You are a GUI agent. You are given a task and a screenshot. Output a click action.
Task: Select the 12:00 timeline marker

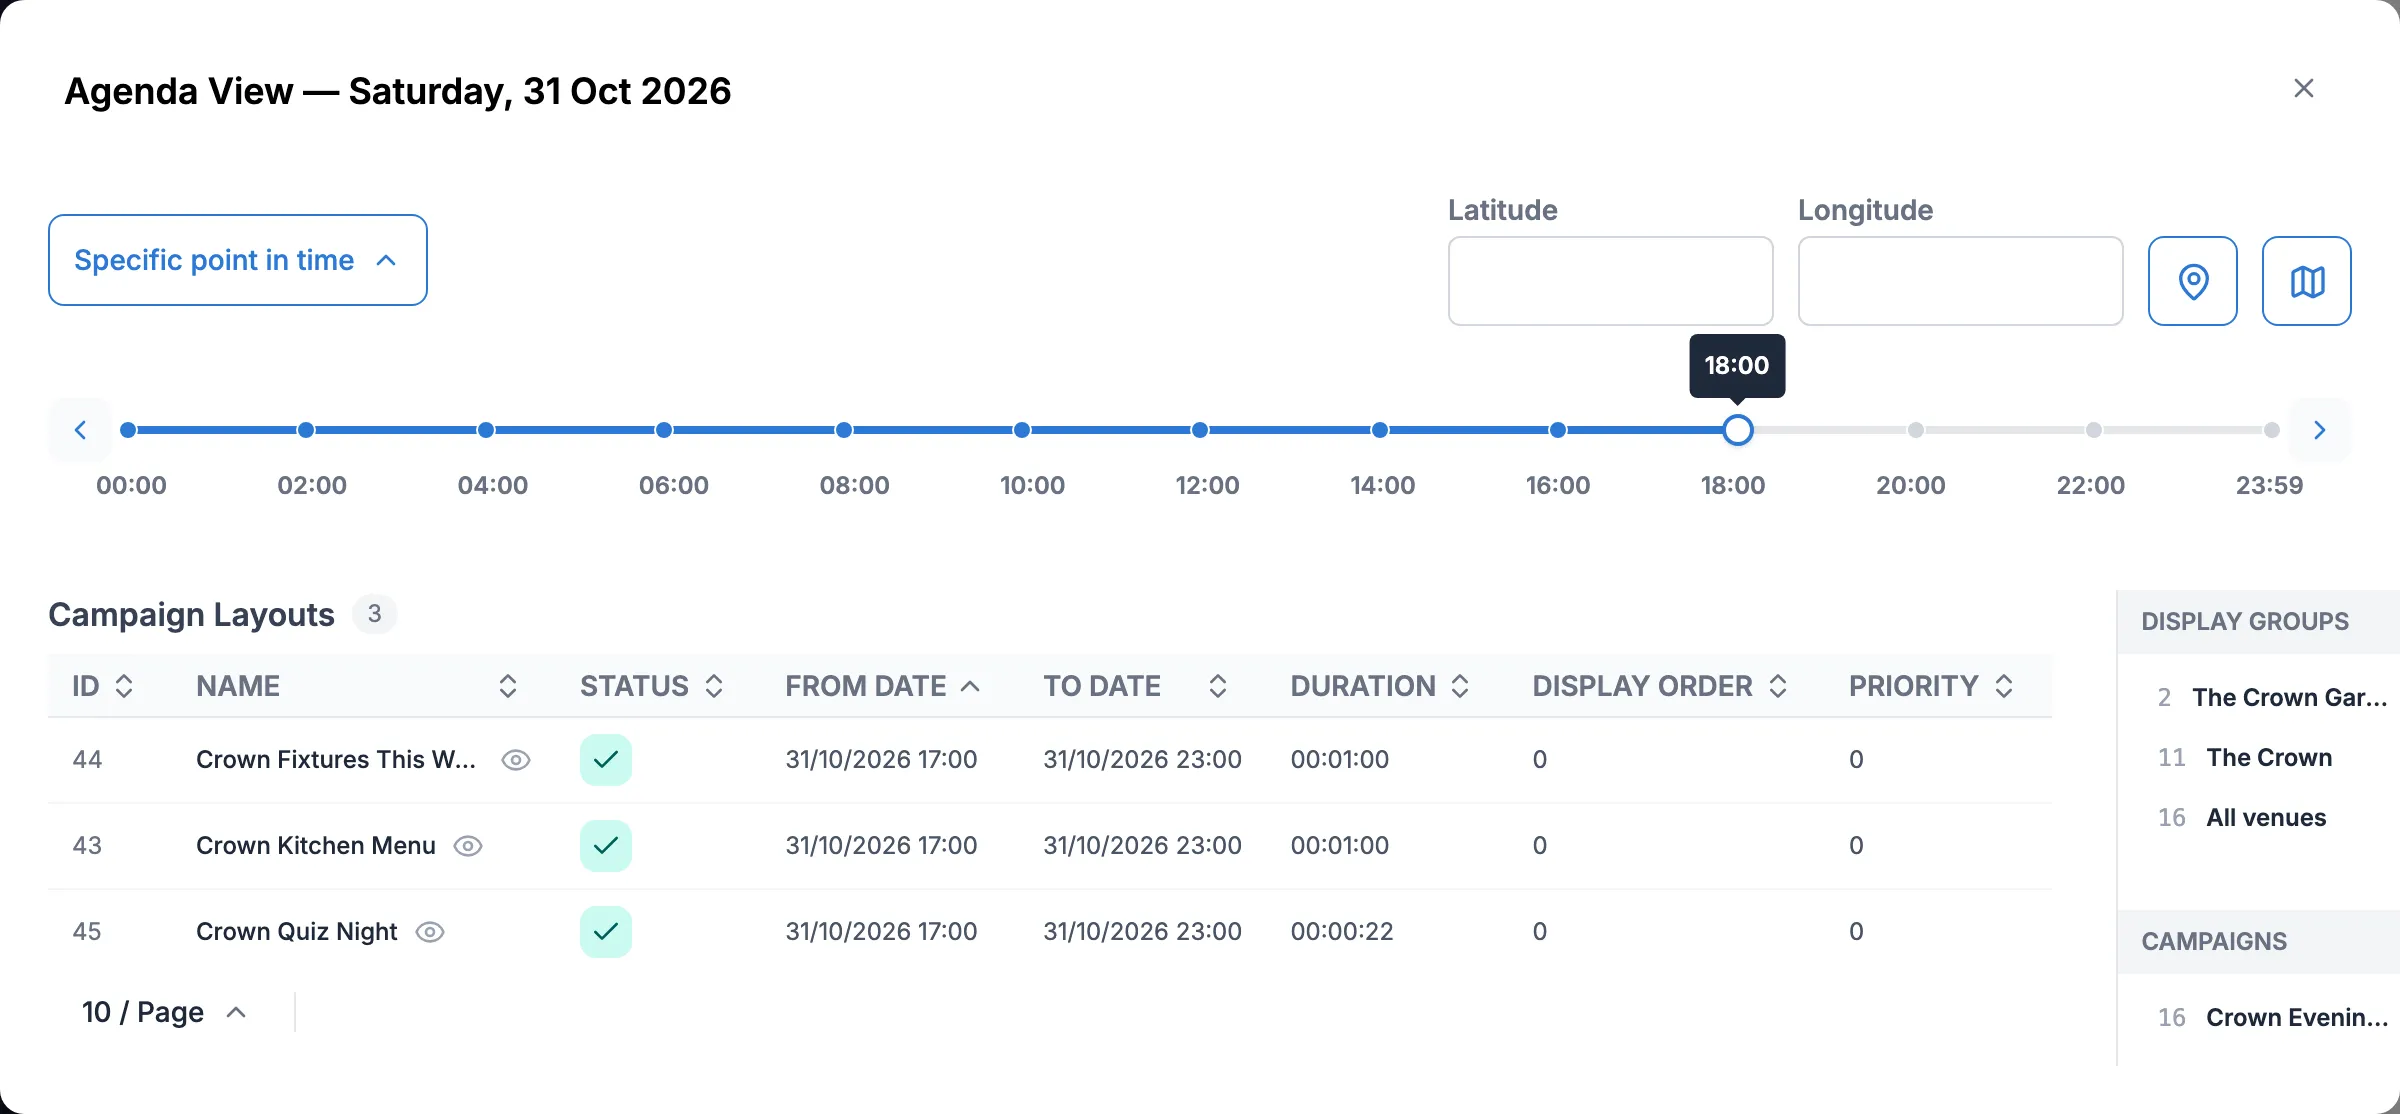[1200, 430]
